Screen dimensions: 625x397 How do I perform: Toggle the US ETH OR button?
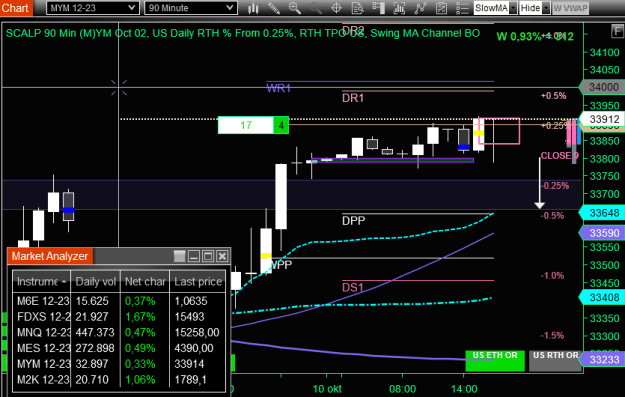(495, 361)
